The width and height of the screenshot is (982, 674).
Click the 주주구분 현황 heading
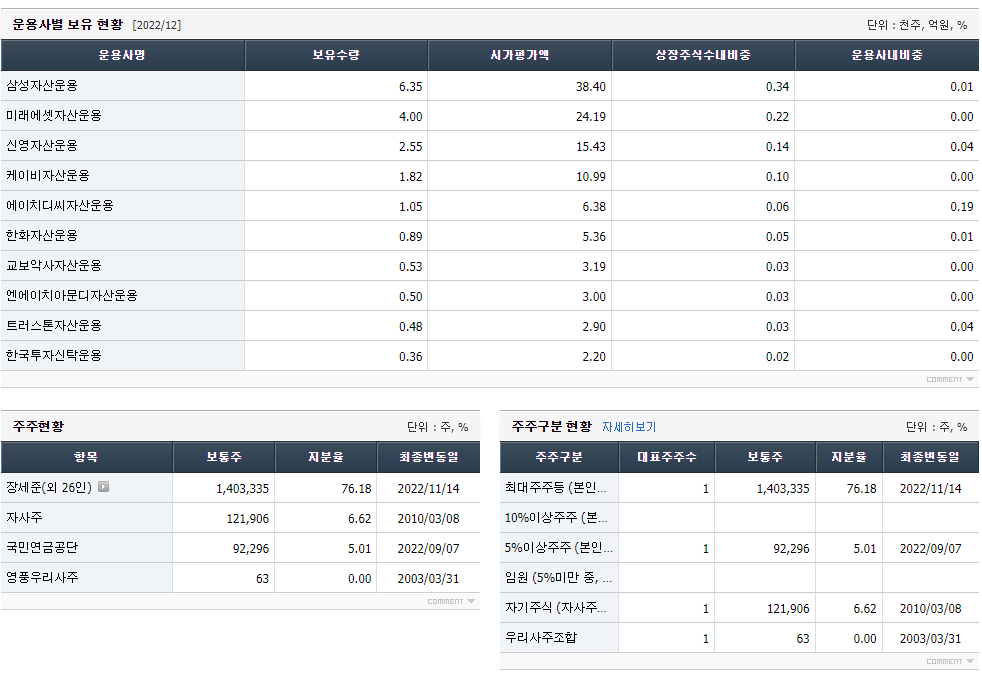[x=552, y=427]
